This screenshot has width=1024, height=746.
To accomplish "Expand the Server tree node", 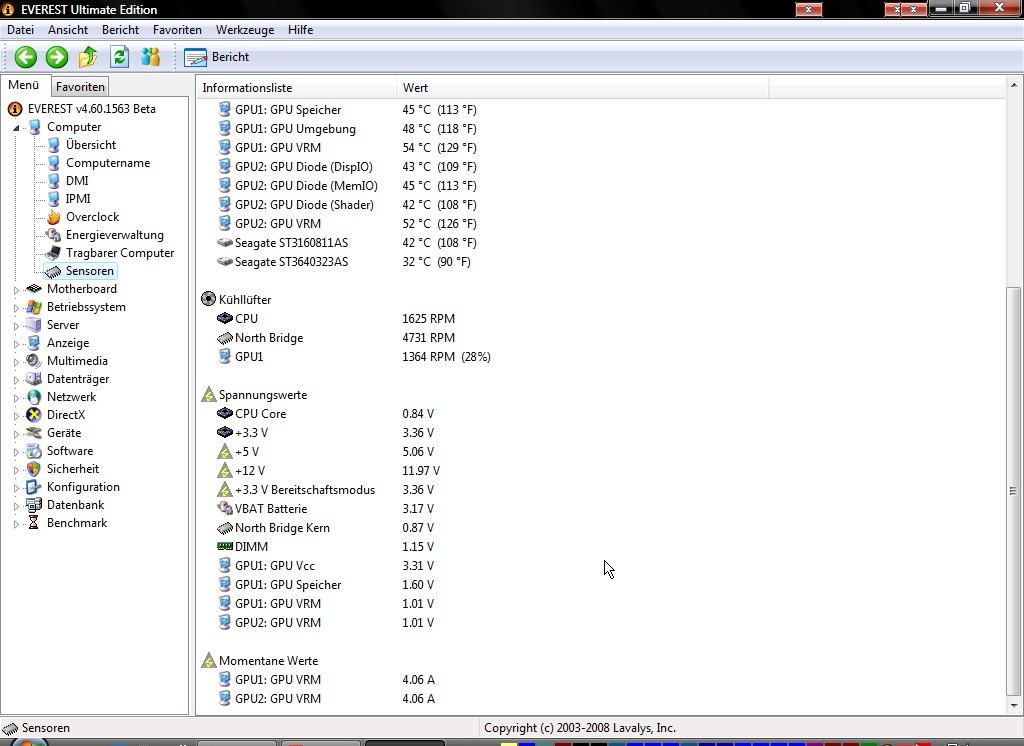I will click(x=16, y=325).
